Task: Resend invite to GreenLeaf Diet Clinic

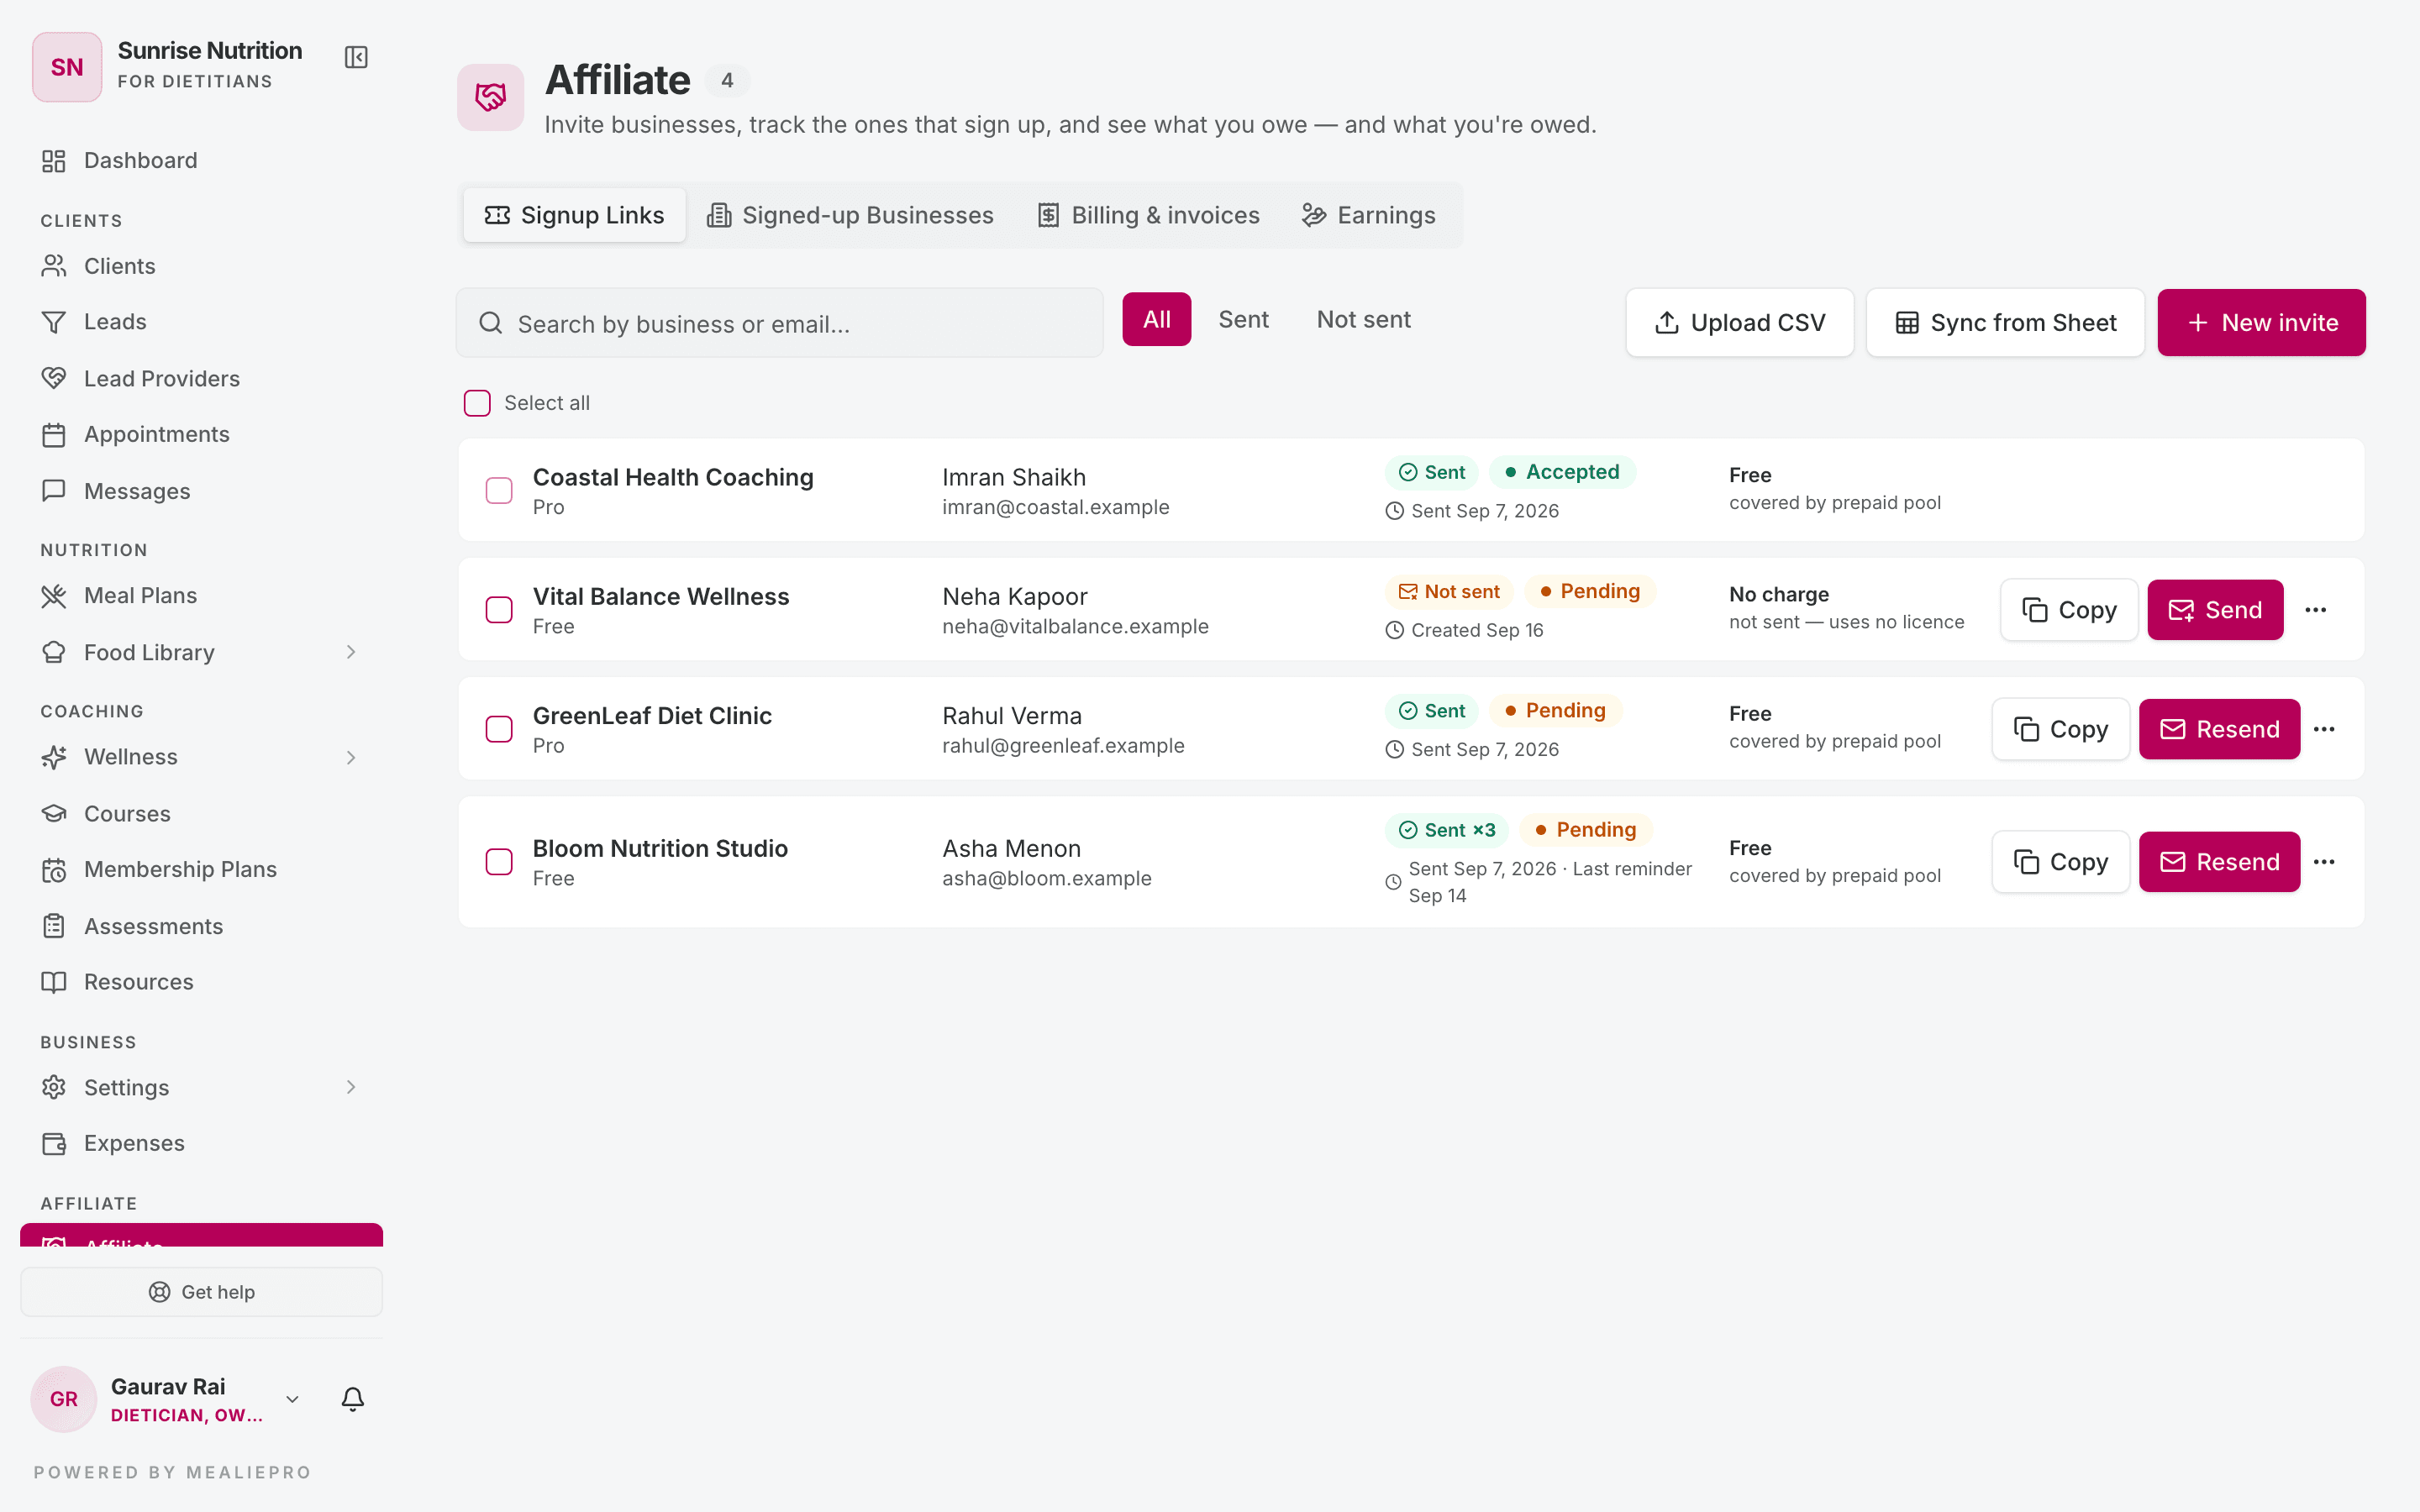Action: coord(2219,729)
